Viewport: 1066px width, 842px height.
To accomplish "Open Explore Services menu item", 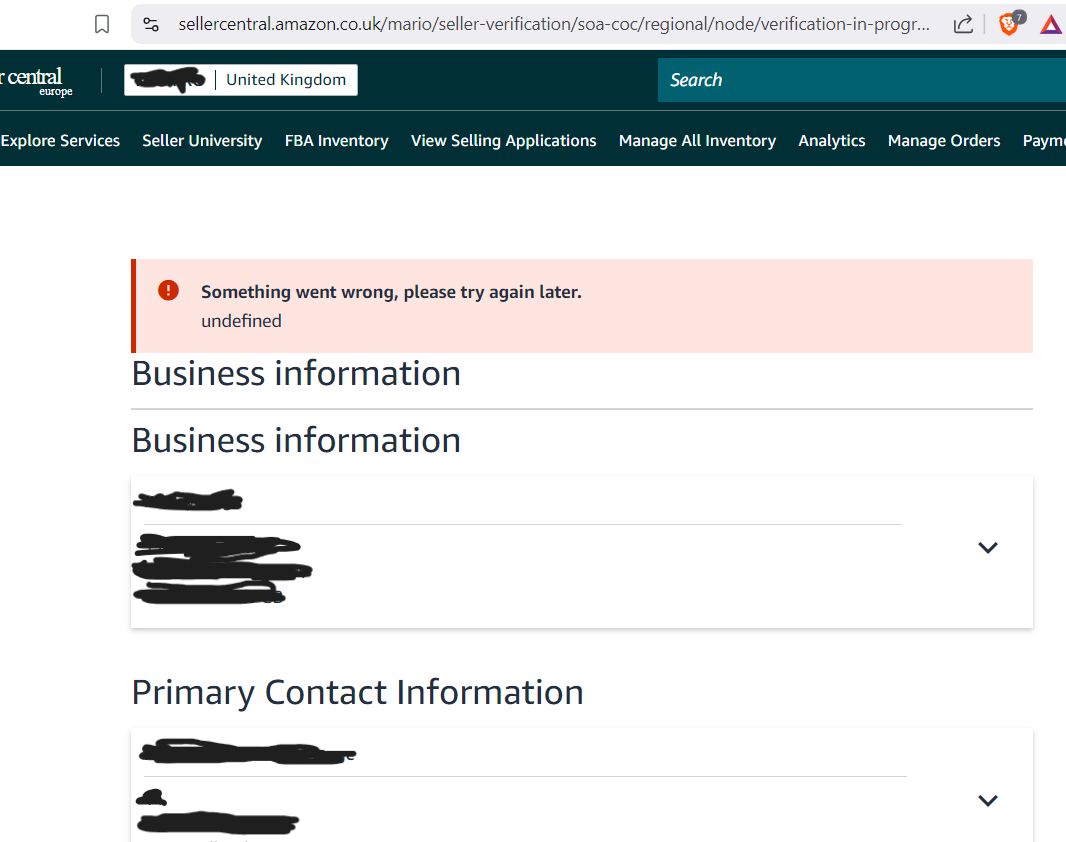I will point(60,141).
